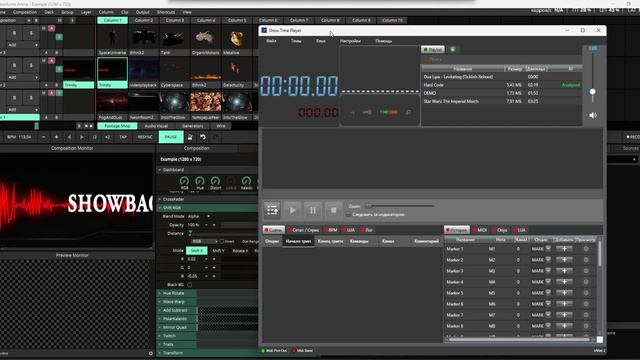The width and height of the screenshot is (640, 360).
Task: Open the Add blend dropdown on Trinity layer
Action: click(22, 77)
